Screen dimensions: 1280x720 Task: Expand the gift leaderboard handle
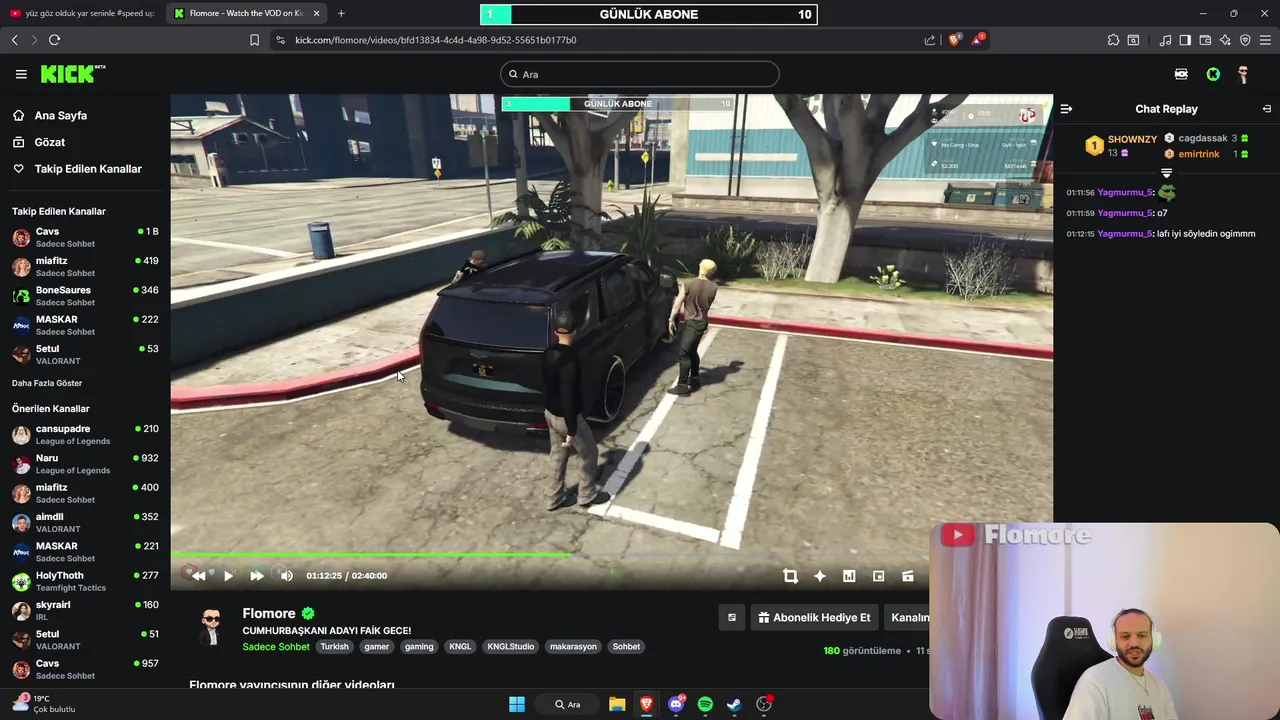point(1166,174)
